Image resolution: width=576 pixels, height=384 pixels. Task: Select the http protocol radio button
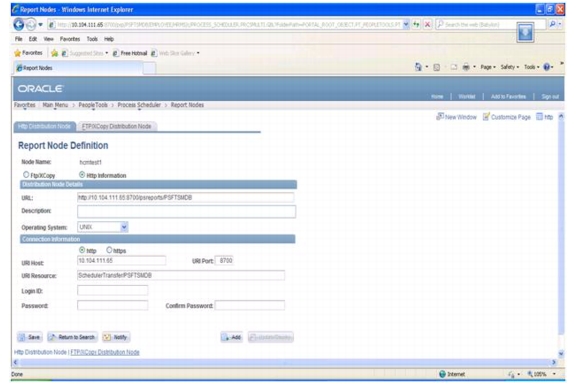point(82,250)
